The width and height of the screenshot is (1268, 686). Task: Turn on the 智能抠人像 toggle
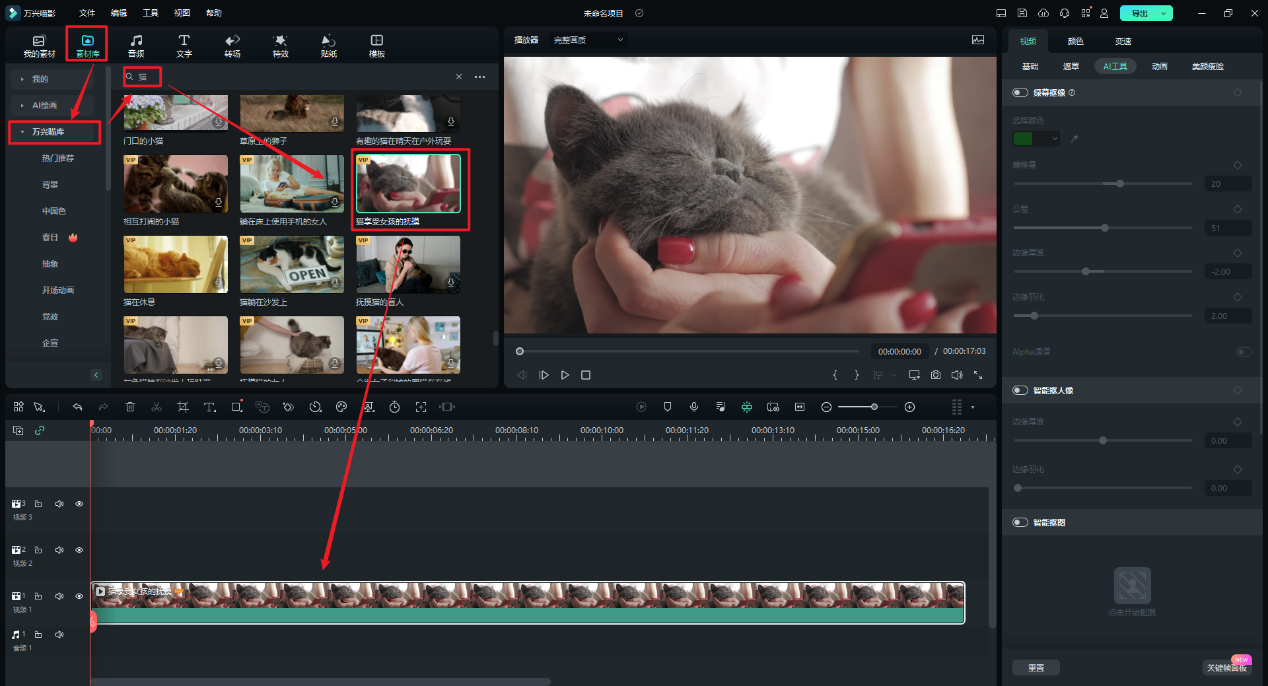1020,390
